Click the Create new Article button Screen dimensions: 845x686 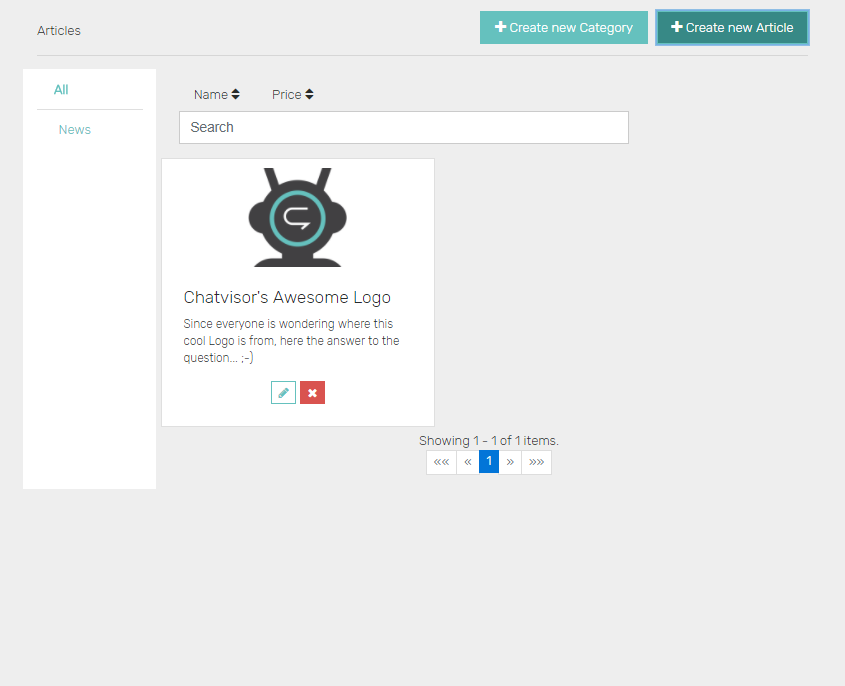732,27
